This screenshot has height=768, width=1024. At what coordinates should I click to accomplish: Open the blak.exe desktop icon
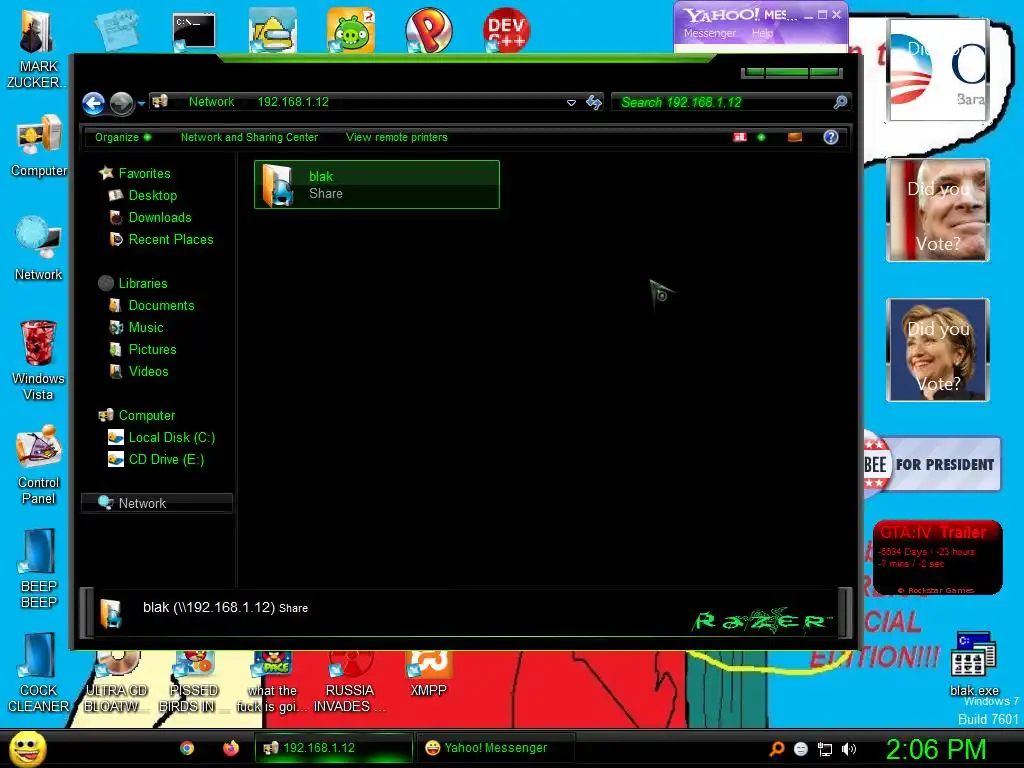974,664
